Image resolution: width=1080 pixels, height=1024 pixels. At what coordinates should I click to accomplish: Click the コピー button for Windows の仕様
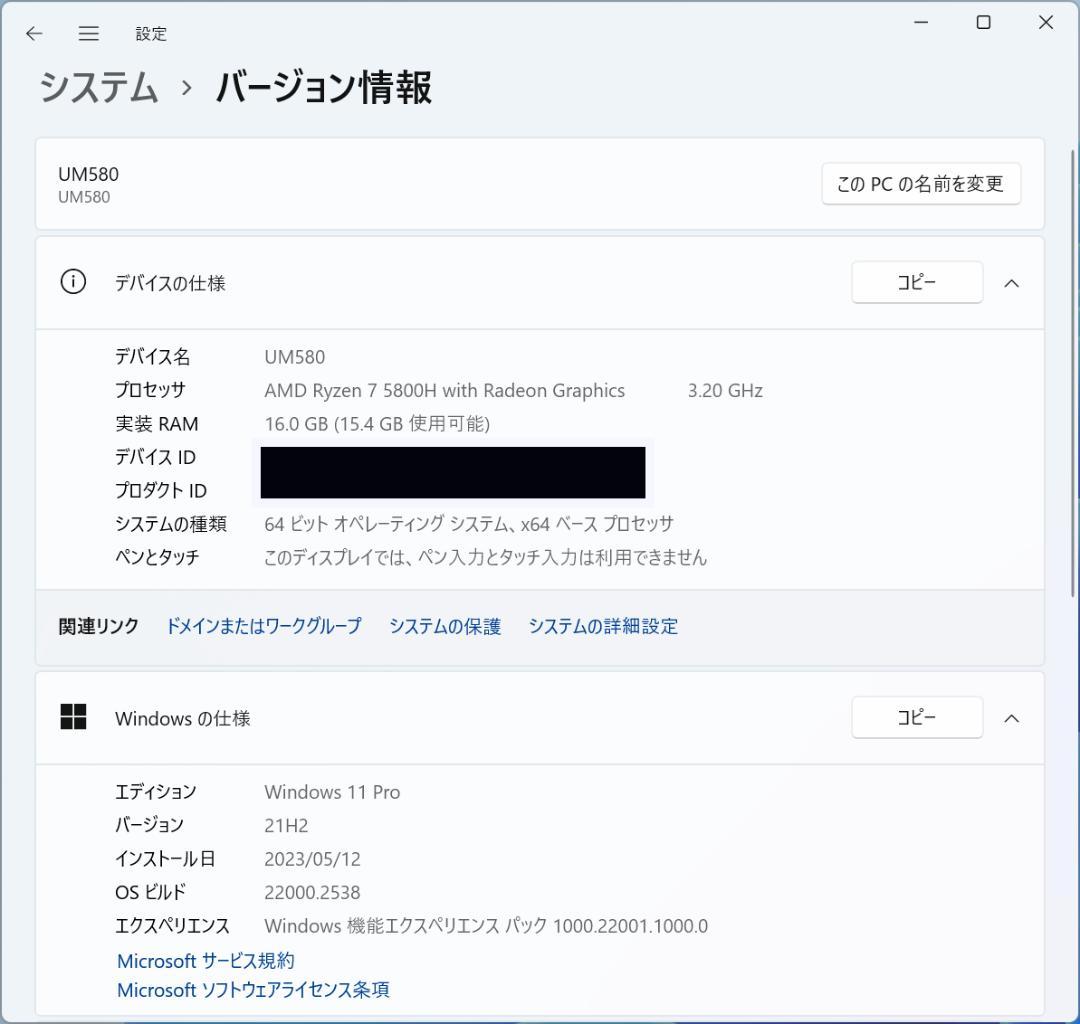click(916, 717)
